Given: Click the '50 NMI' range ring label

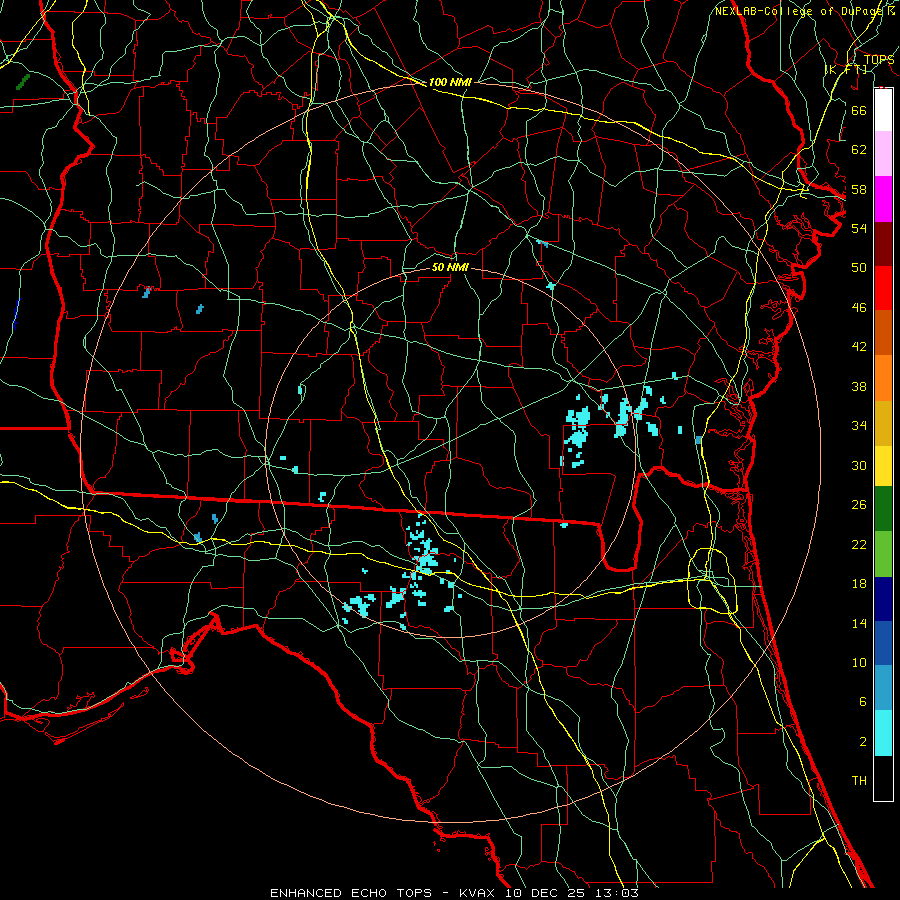Looking at the screenshot, I should (450, 267).
